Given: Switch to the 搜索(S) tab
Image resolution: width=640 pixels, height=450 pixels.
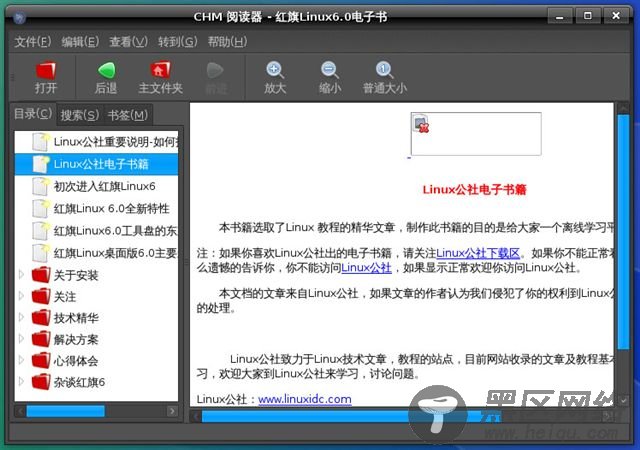Looking at the screenshot, I should pos(80,115).
